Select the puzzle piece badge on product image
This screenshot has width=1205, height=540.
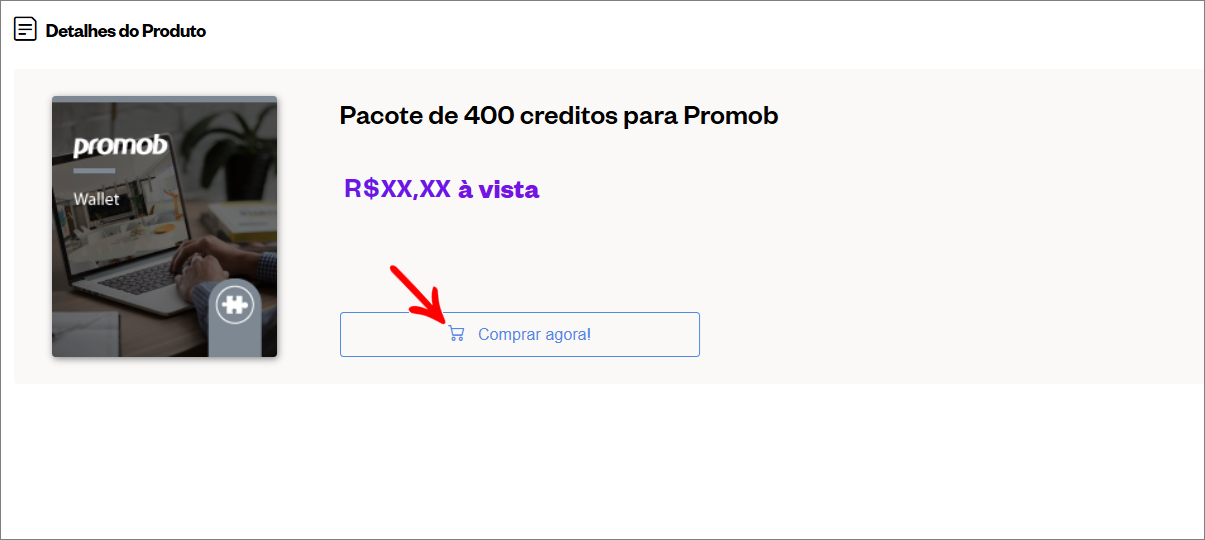235,305
